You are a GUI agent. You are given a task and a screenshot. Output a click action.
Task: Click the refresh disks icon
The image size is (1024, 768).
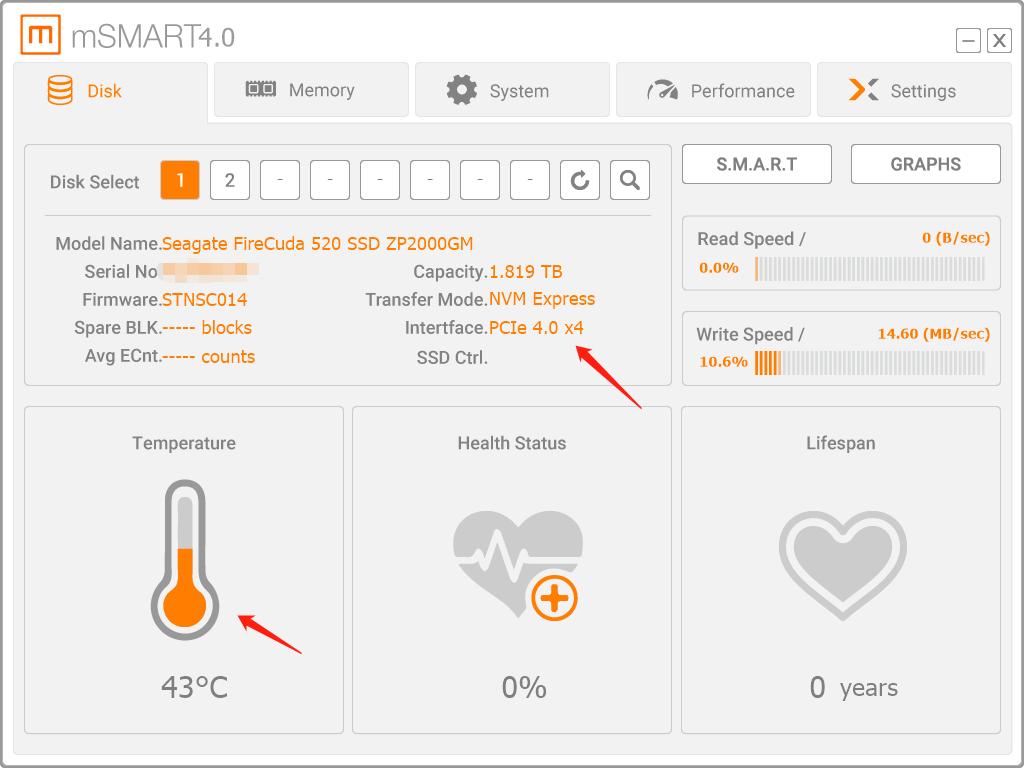pos(580,180)
